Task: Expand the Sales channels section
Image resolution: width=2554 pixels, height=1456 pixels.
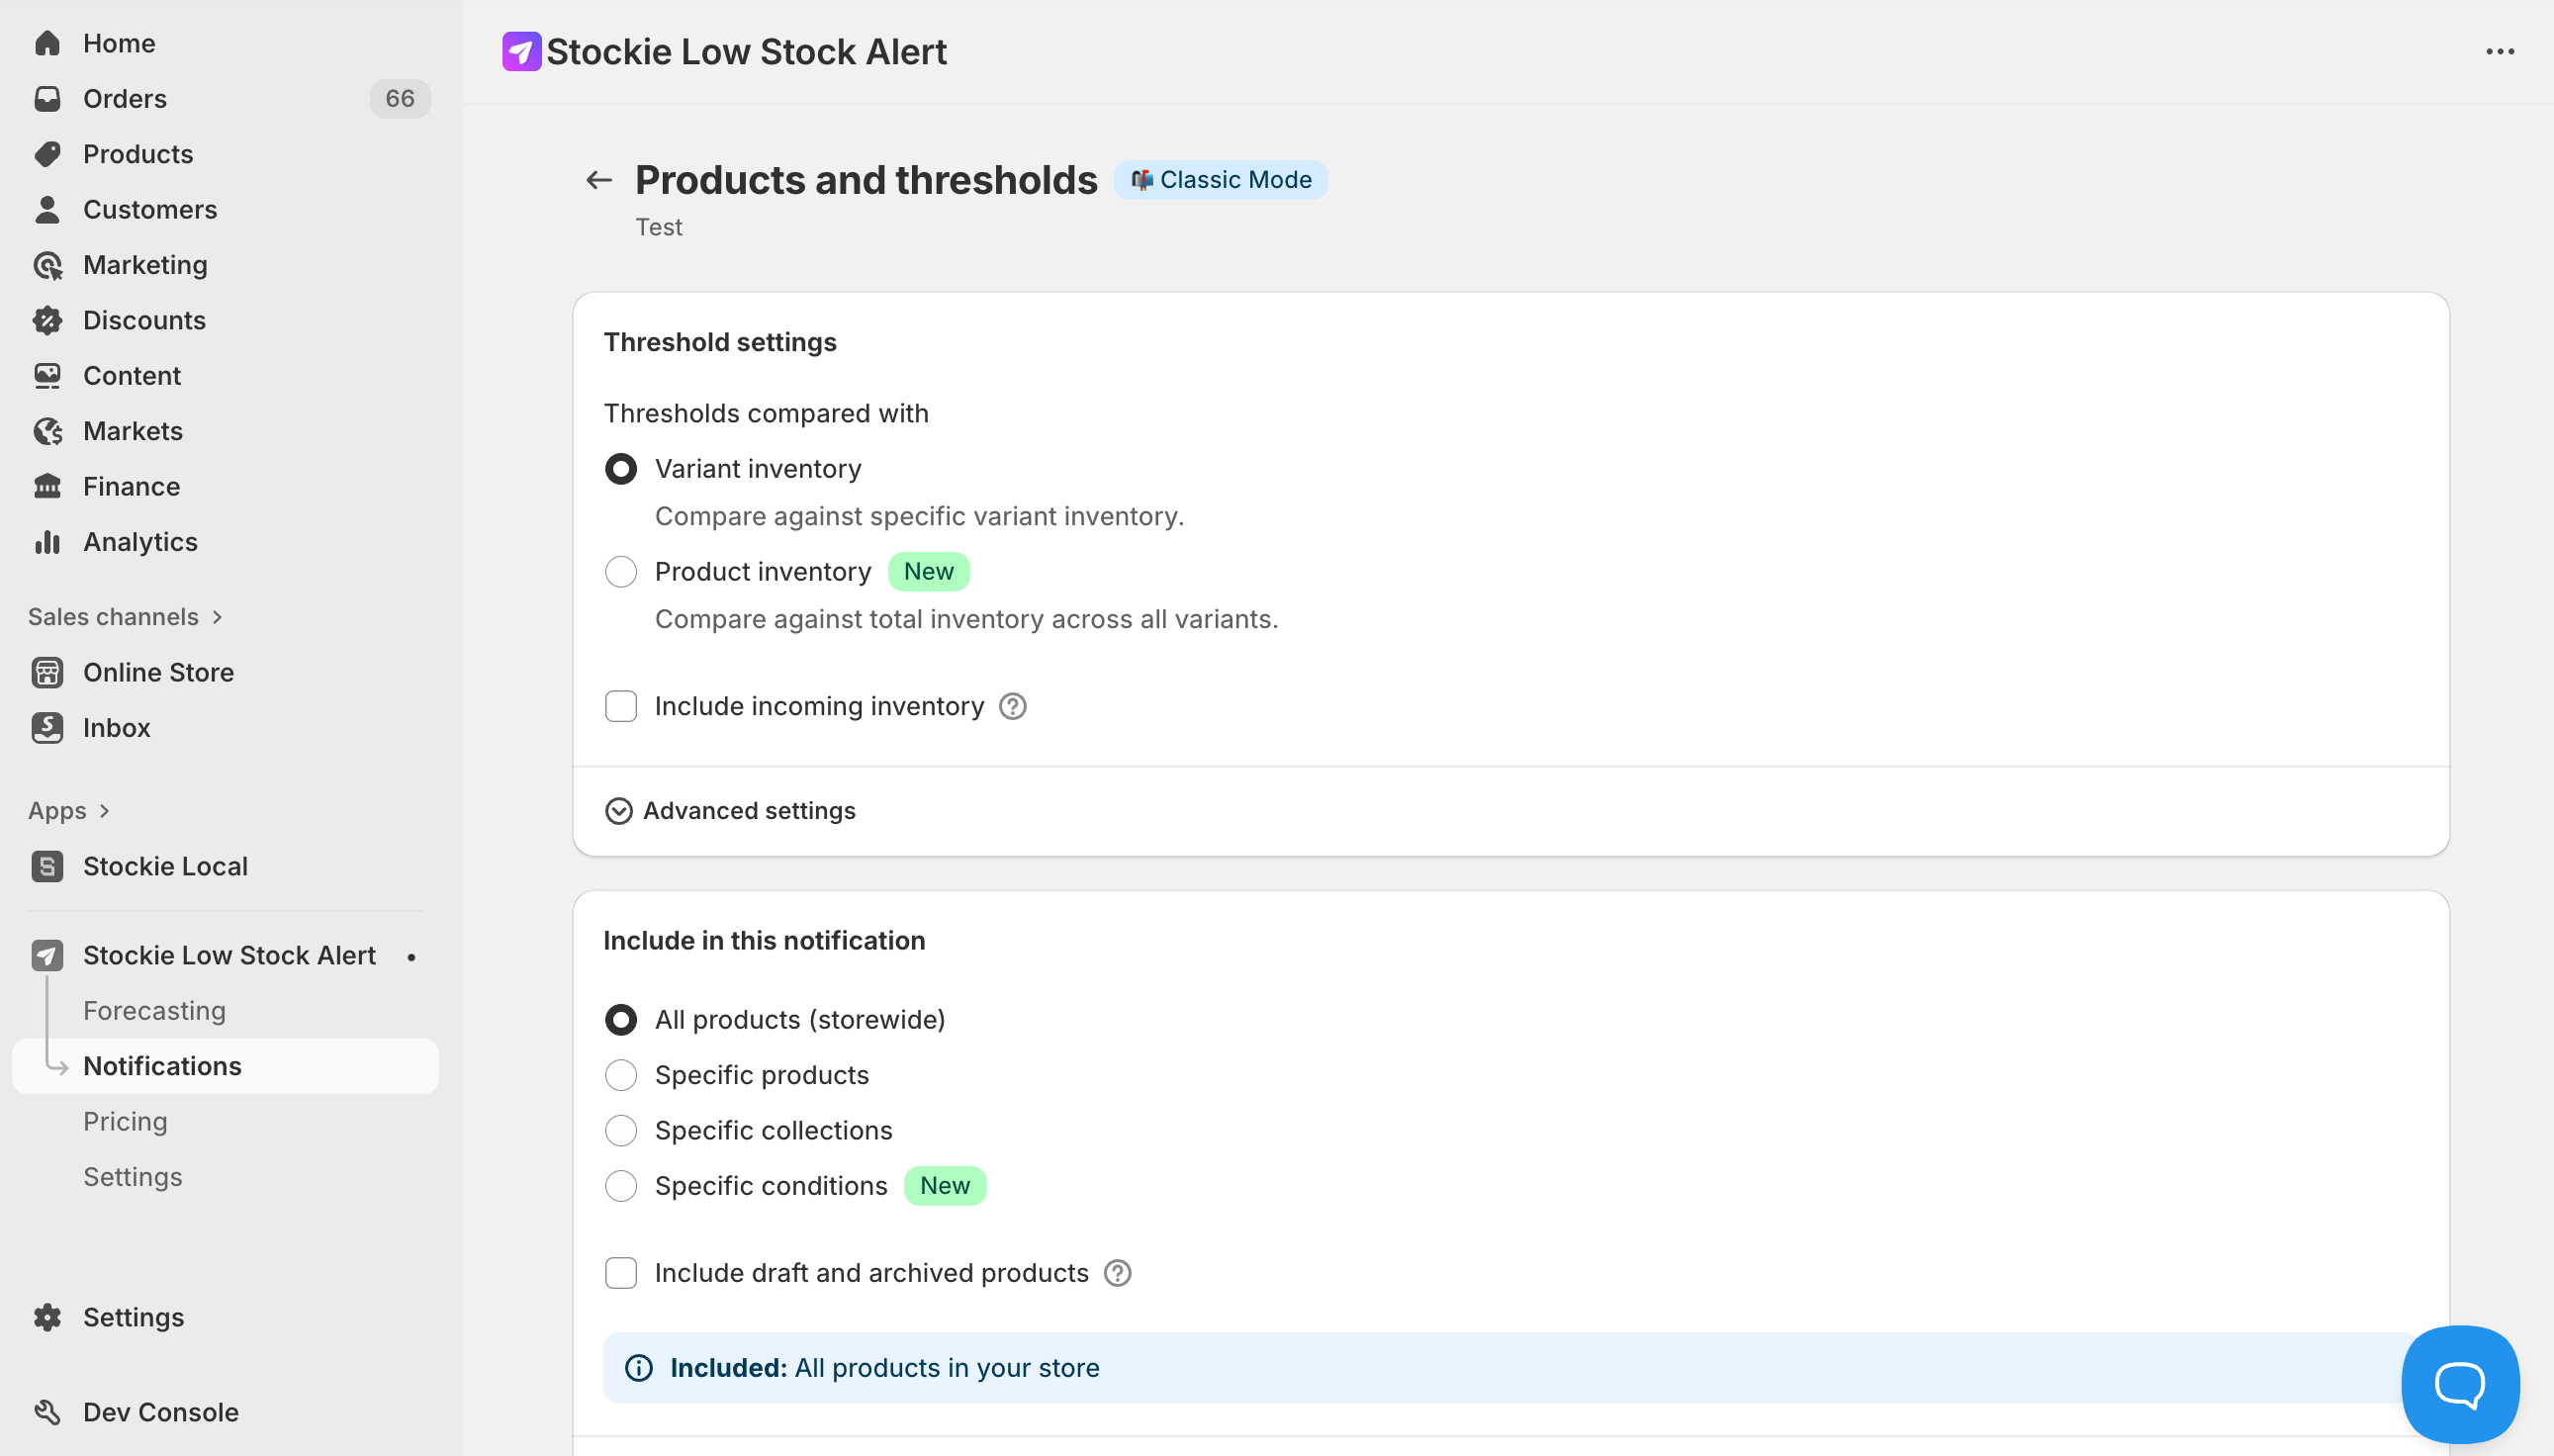Action: 217,617
